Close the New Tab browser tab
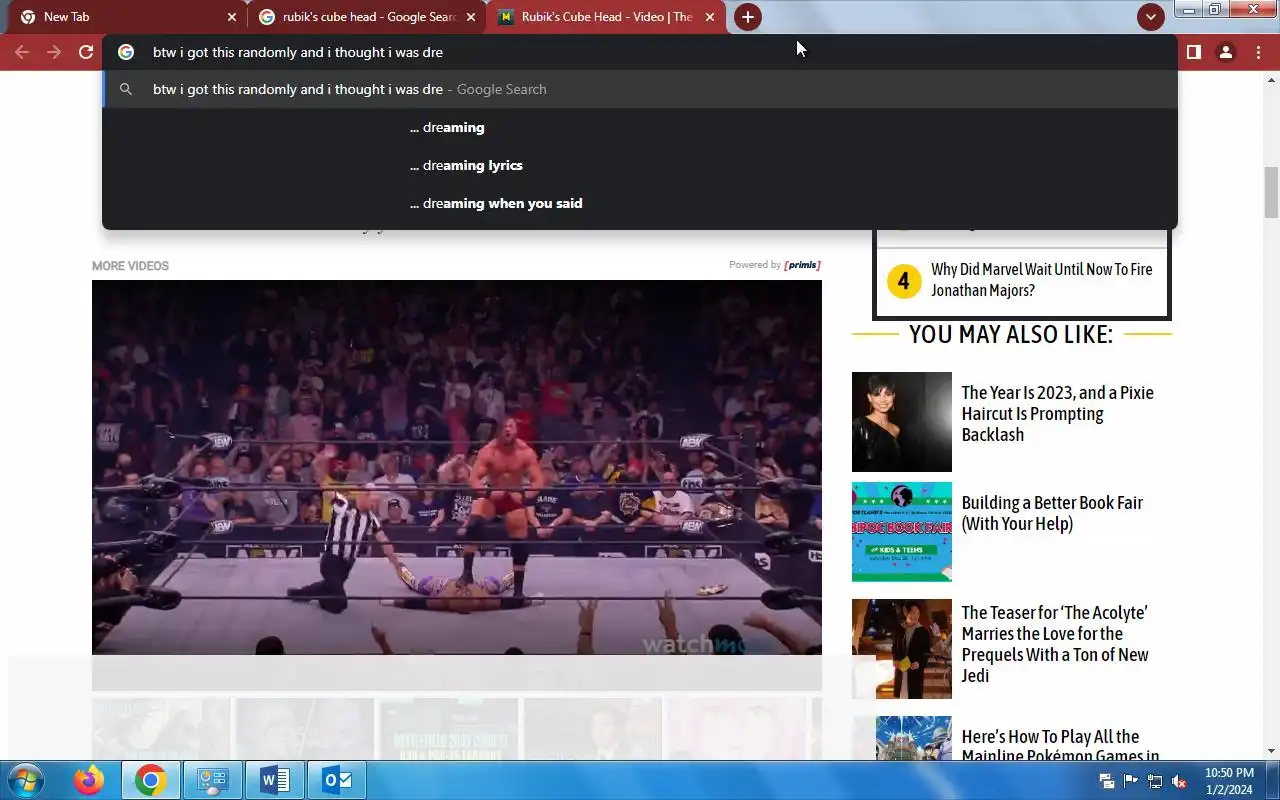The height and width of the screenshot is (800, 1280). [x=232, y=17]
